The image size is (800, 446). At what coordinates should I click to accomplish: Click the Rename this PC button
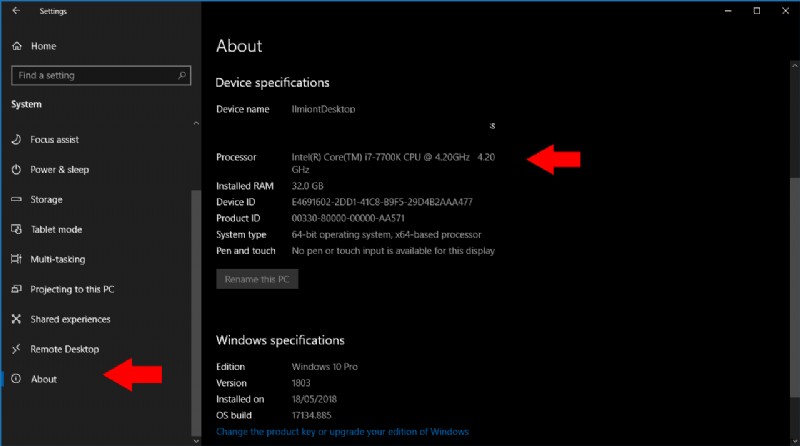[x=257, y=279]
